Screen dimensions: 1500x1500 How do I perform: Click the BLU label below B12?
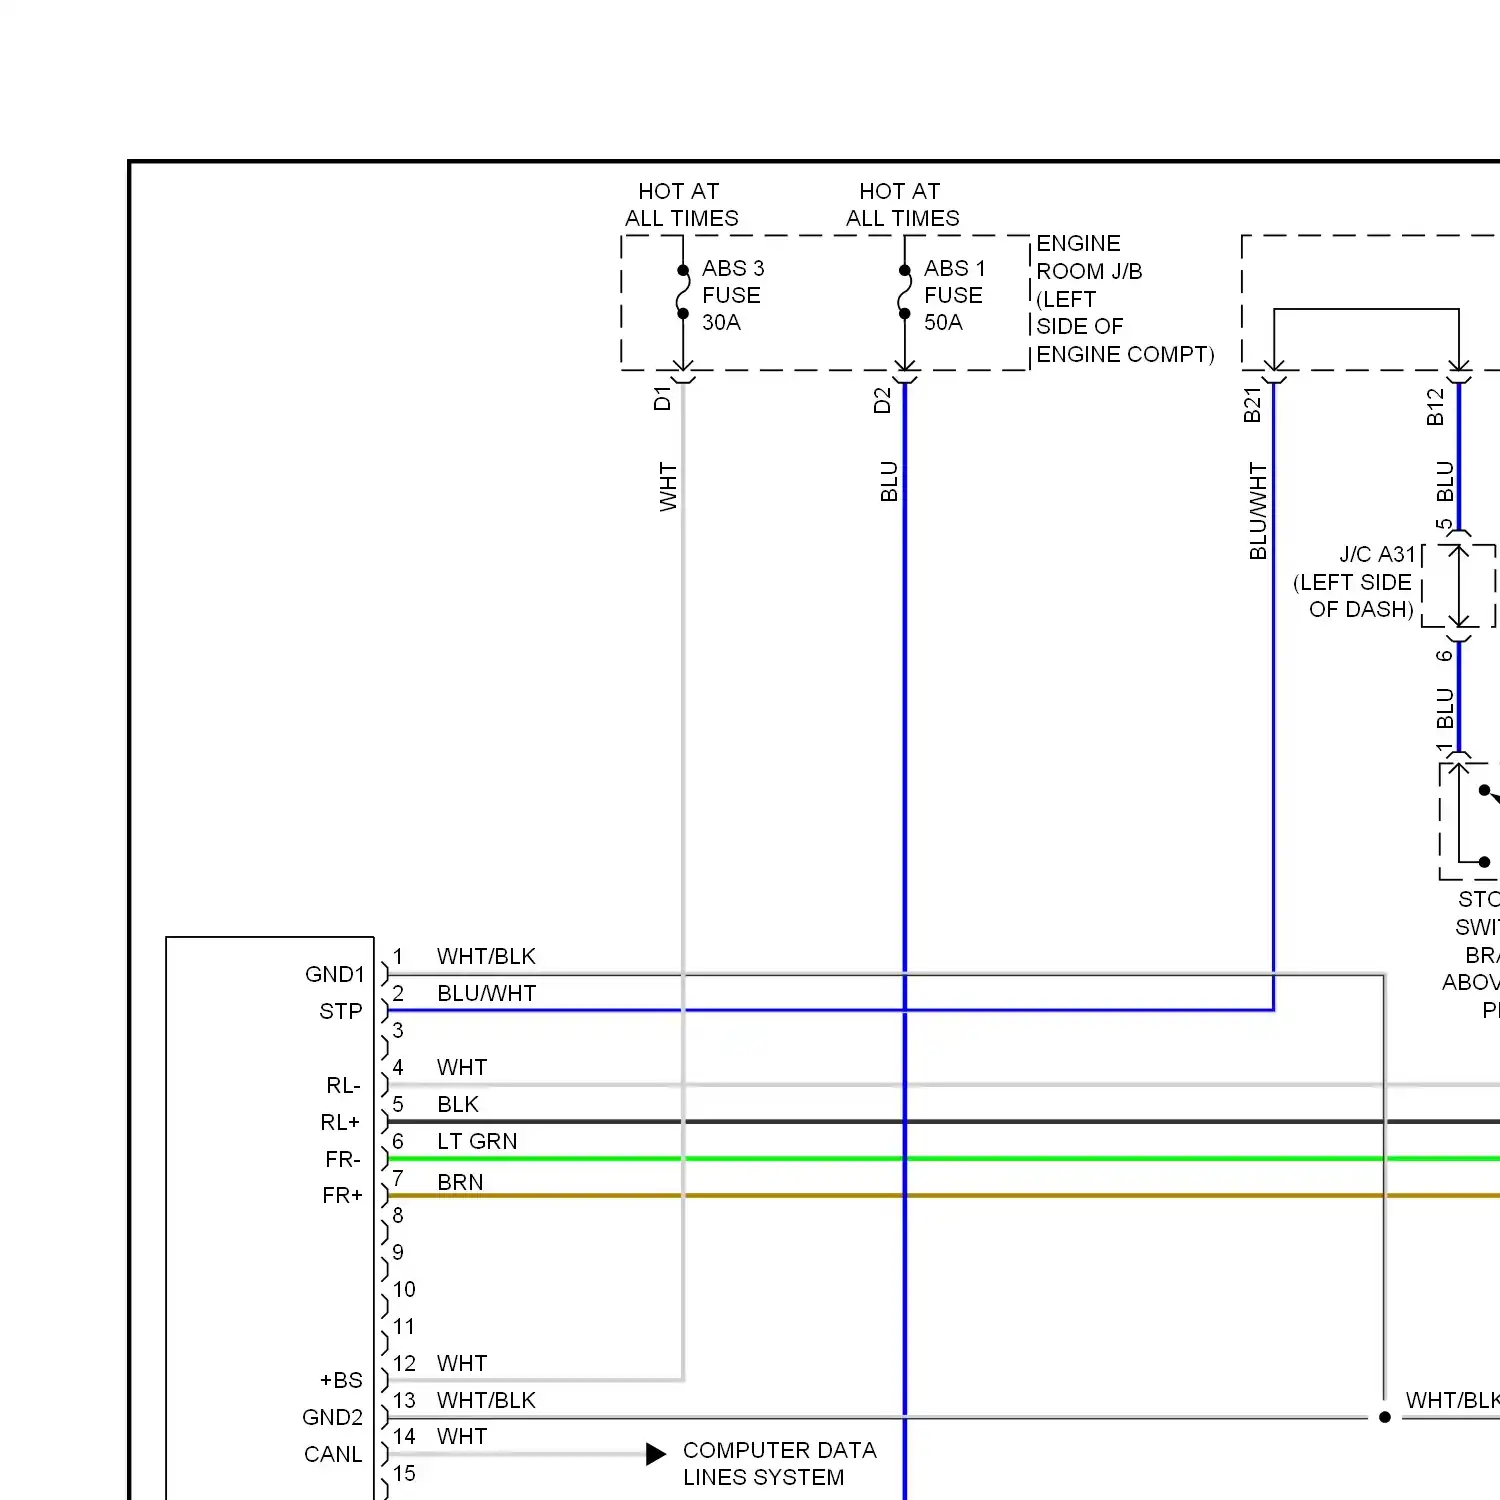1445,481
